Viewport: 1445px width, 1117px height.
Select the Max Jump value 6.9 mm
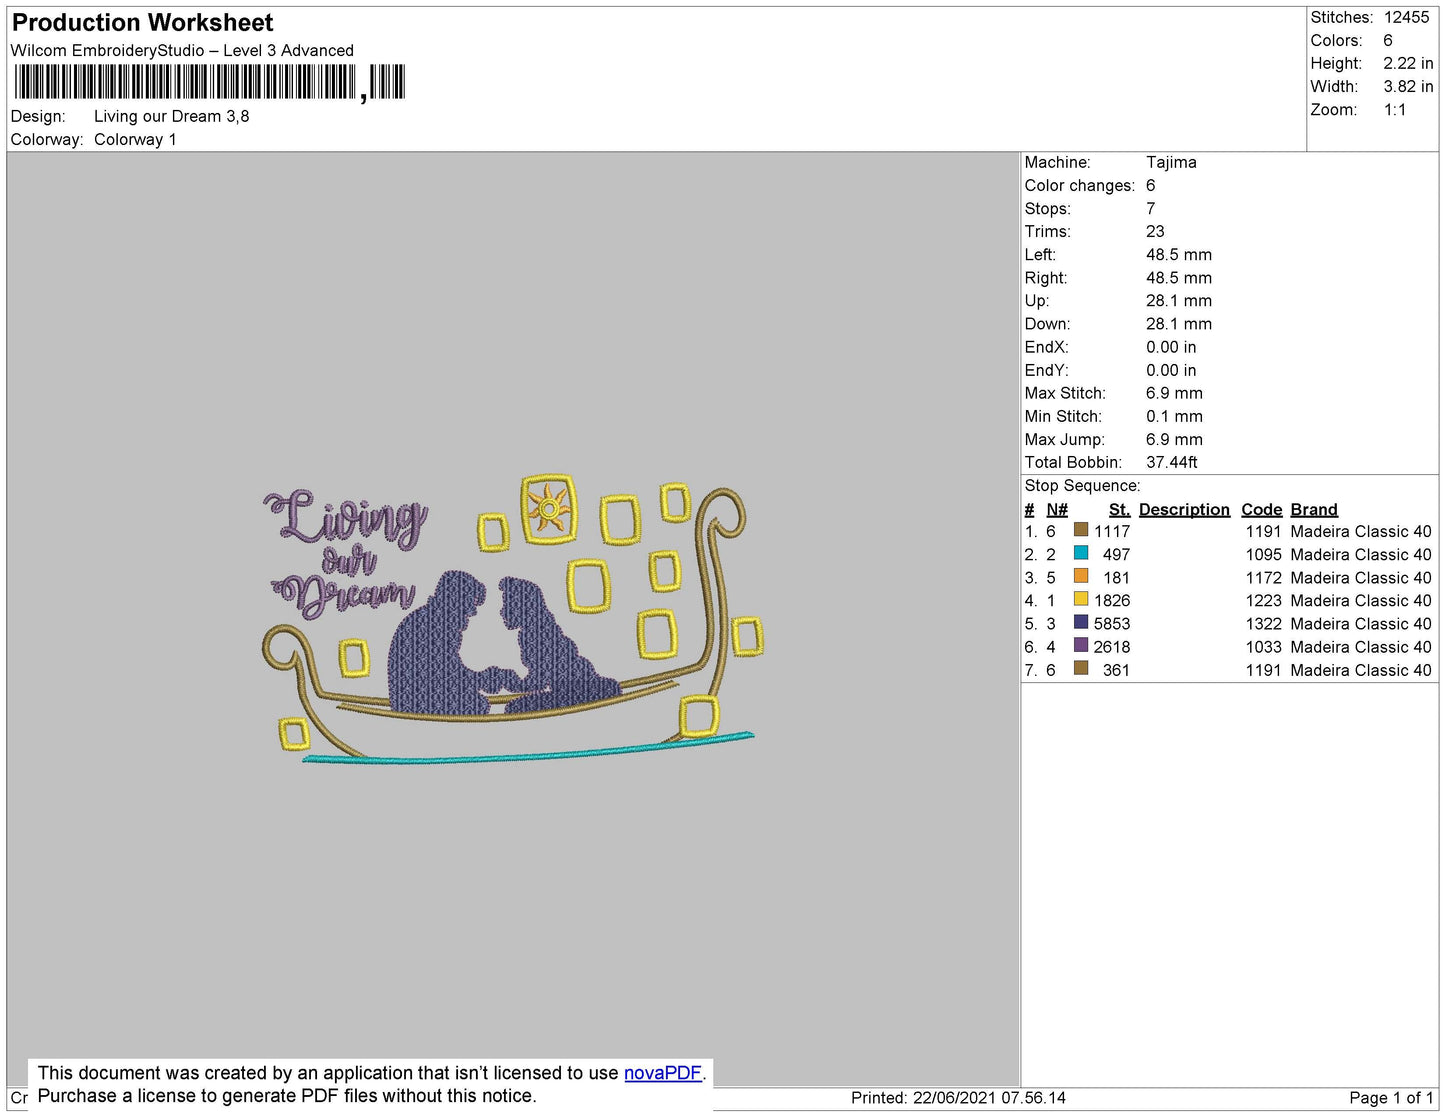pos(1174,439)
